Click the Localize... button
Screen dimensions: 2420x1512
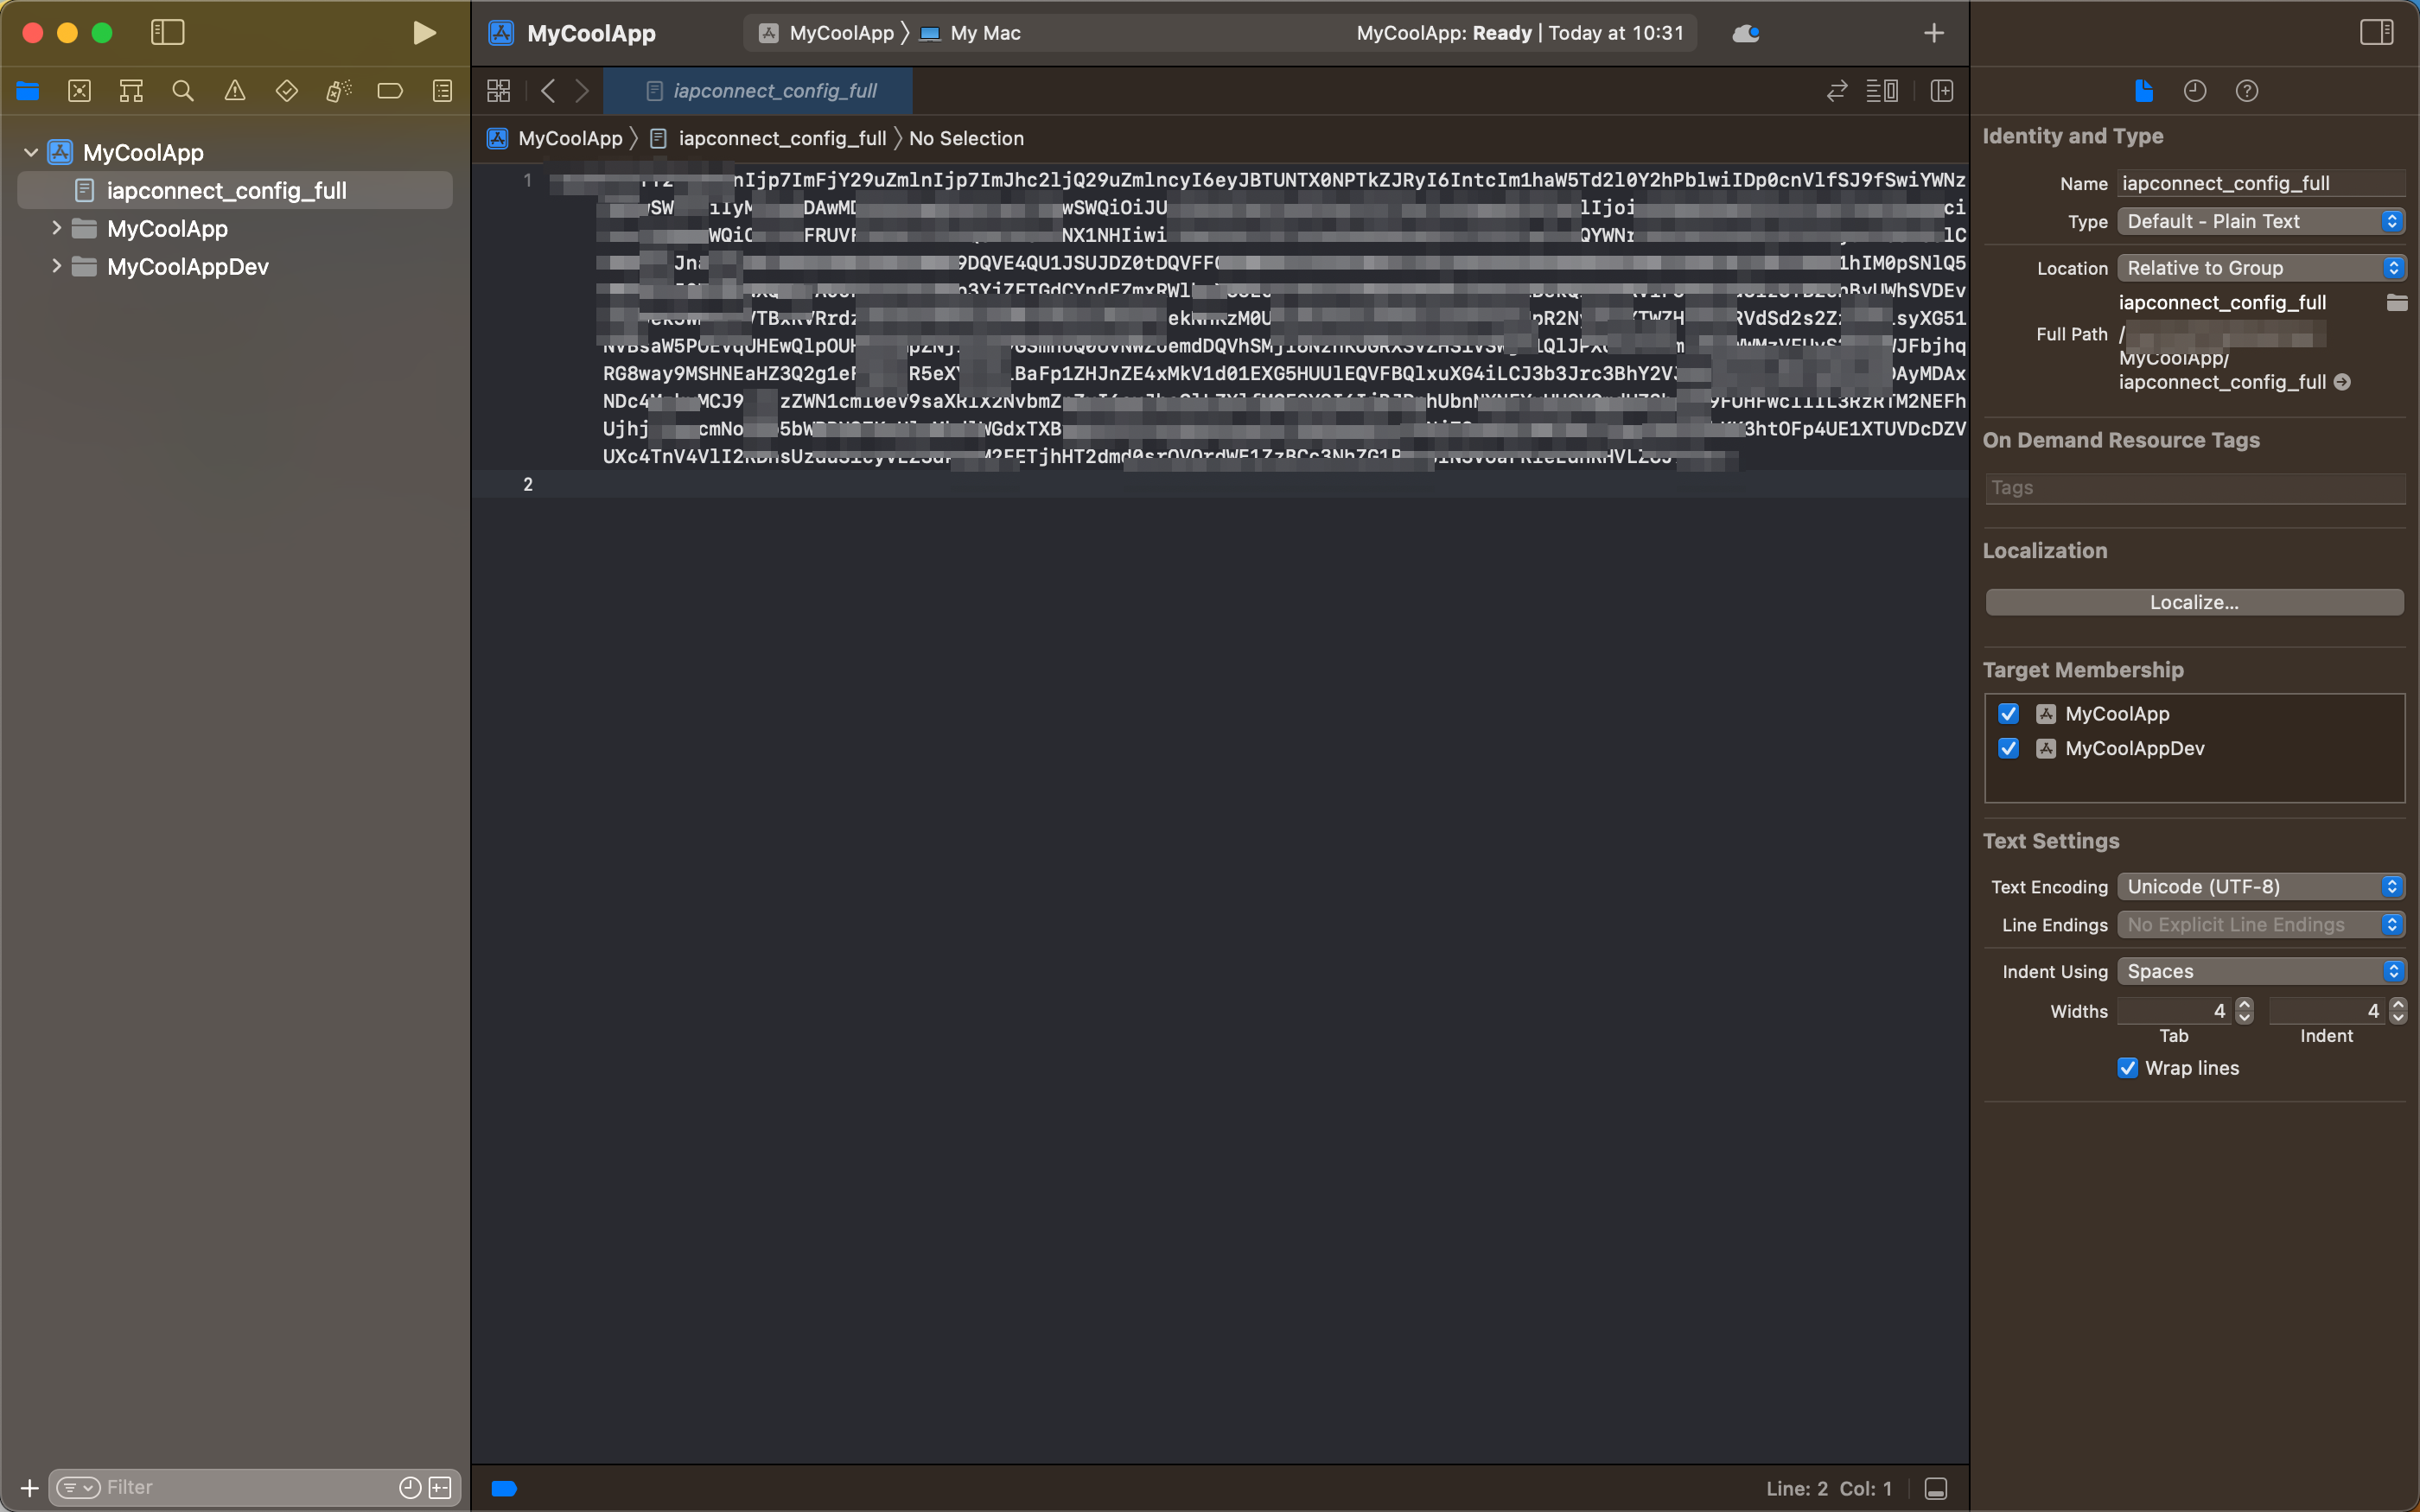coord(2194,603)
